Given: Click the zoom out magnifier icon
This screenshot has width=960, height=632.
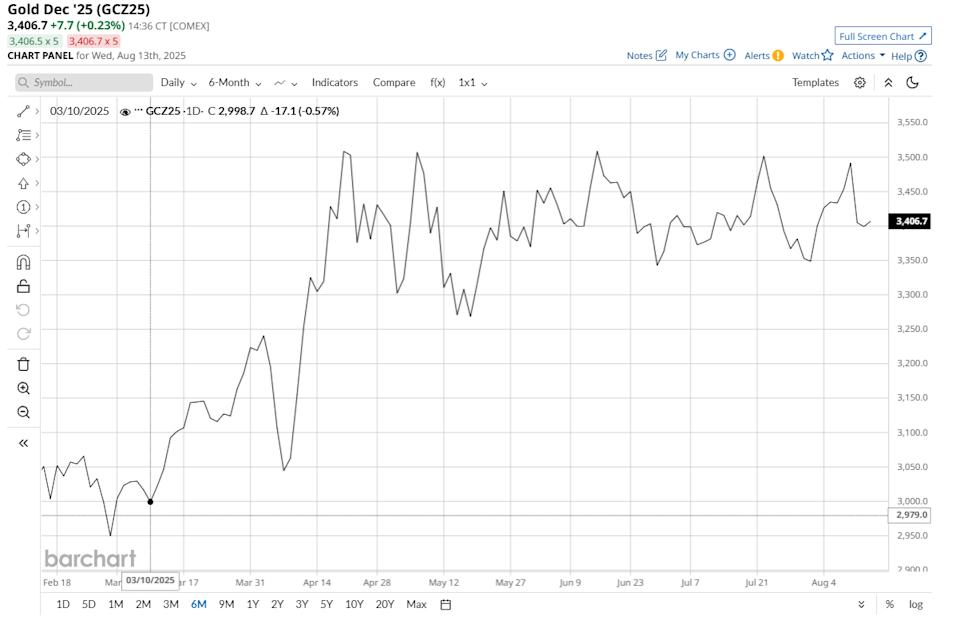Looking at the screenshot, I should coord(23,412).
